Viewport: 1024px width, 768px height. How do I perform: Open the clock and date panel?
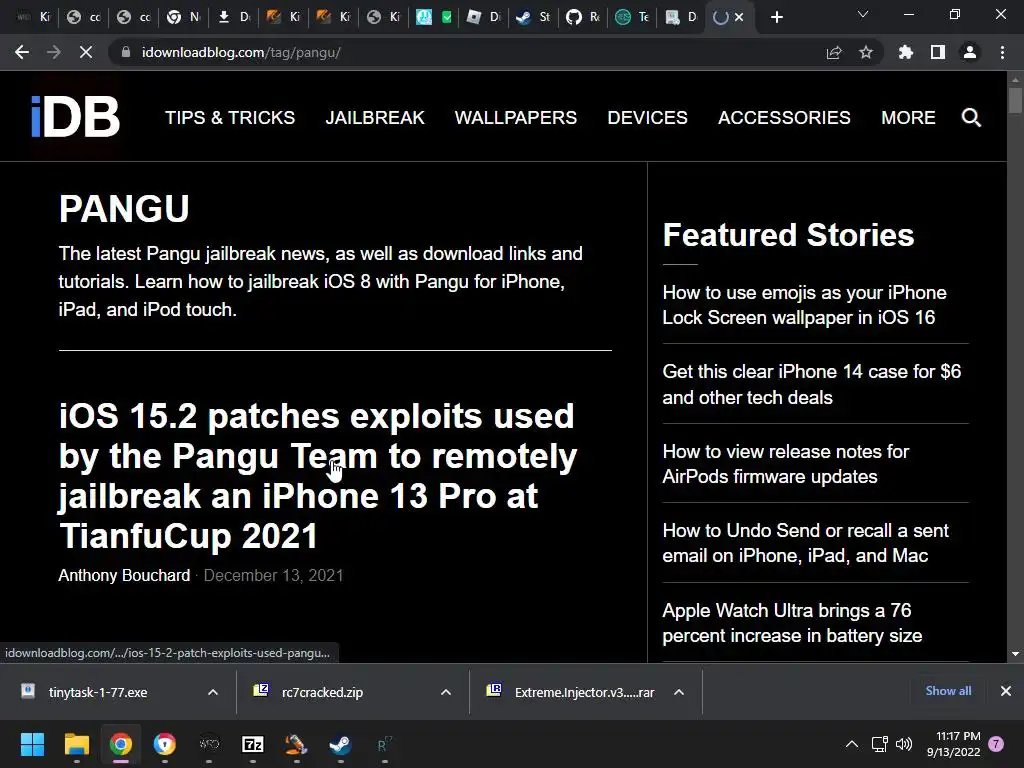click(953, 744)
